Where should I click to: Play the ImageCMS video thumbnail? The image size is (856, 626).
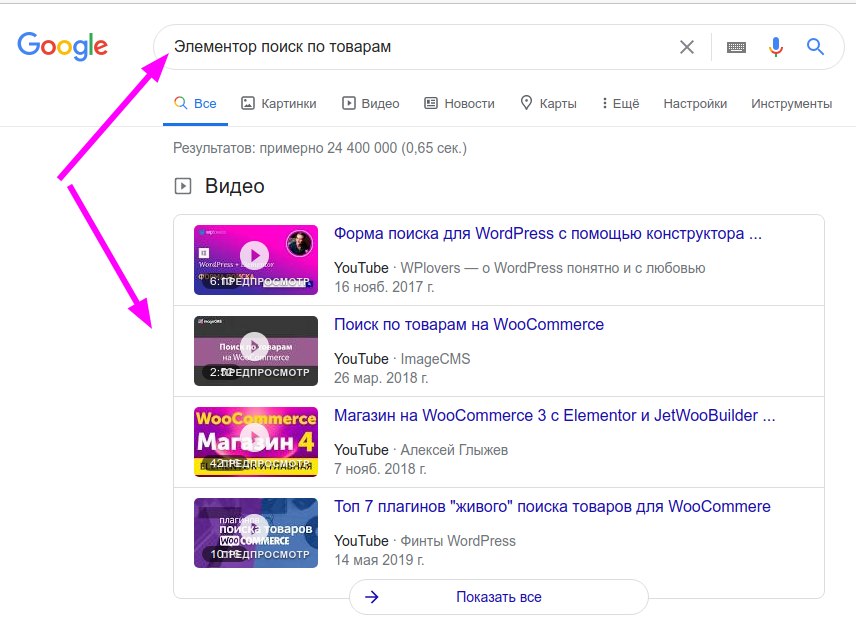(255, 351)
